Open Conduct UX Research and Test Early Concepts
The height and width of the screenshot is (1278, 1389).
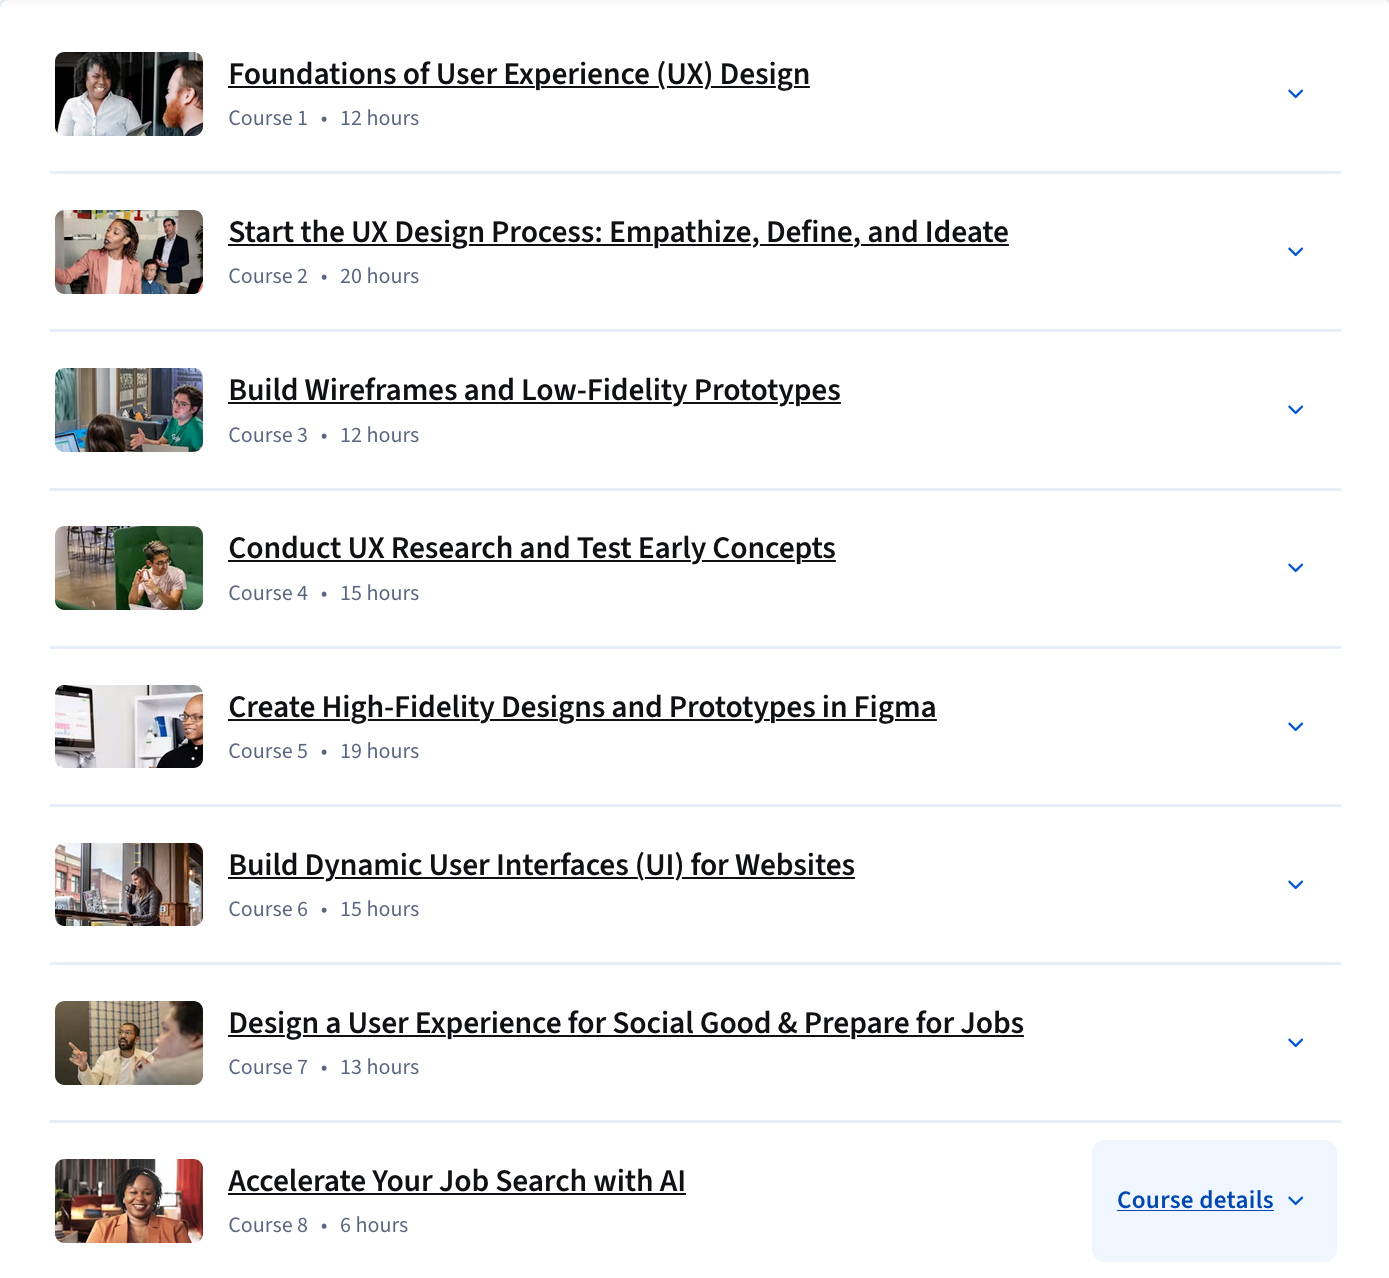pyautogui.click(x=531, y=548)
